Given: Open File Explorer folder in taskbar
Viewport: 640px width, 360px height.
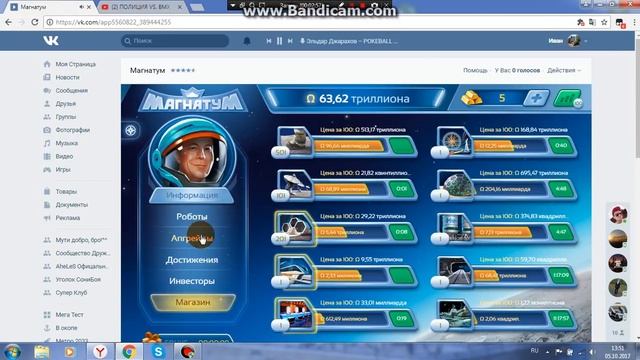Looking at the screenshot, I should tap(42, 351).
